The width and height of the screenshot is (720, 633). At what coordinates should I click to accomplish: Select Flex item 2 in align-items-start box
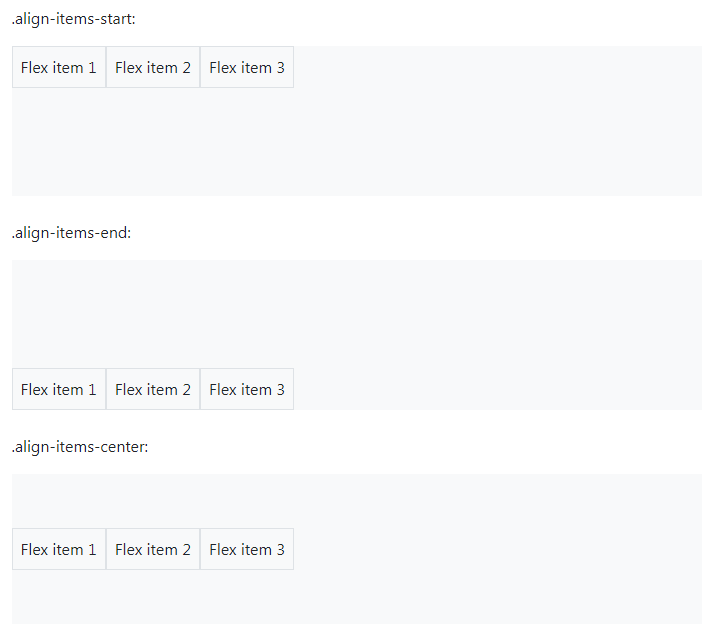point(153,67)
